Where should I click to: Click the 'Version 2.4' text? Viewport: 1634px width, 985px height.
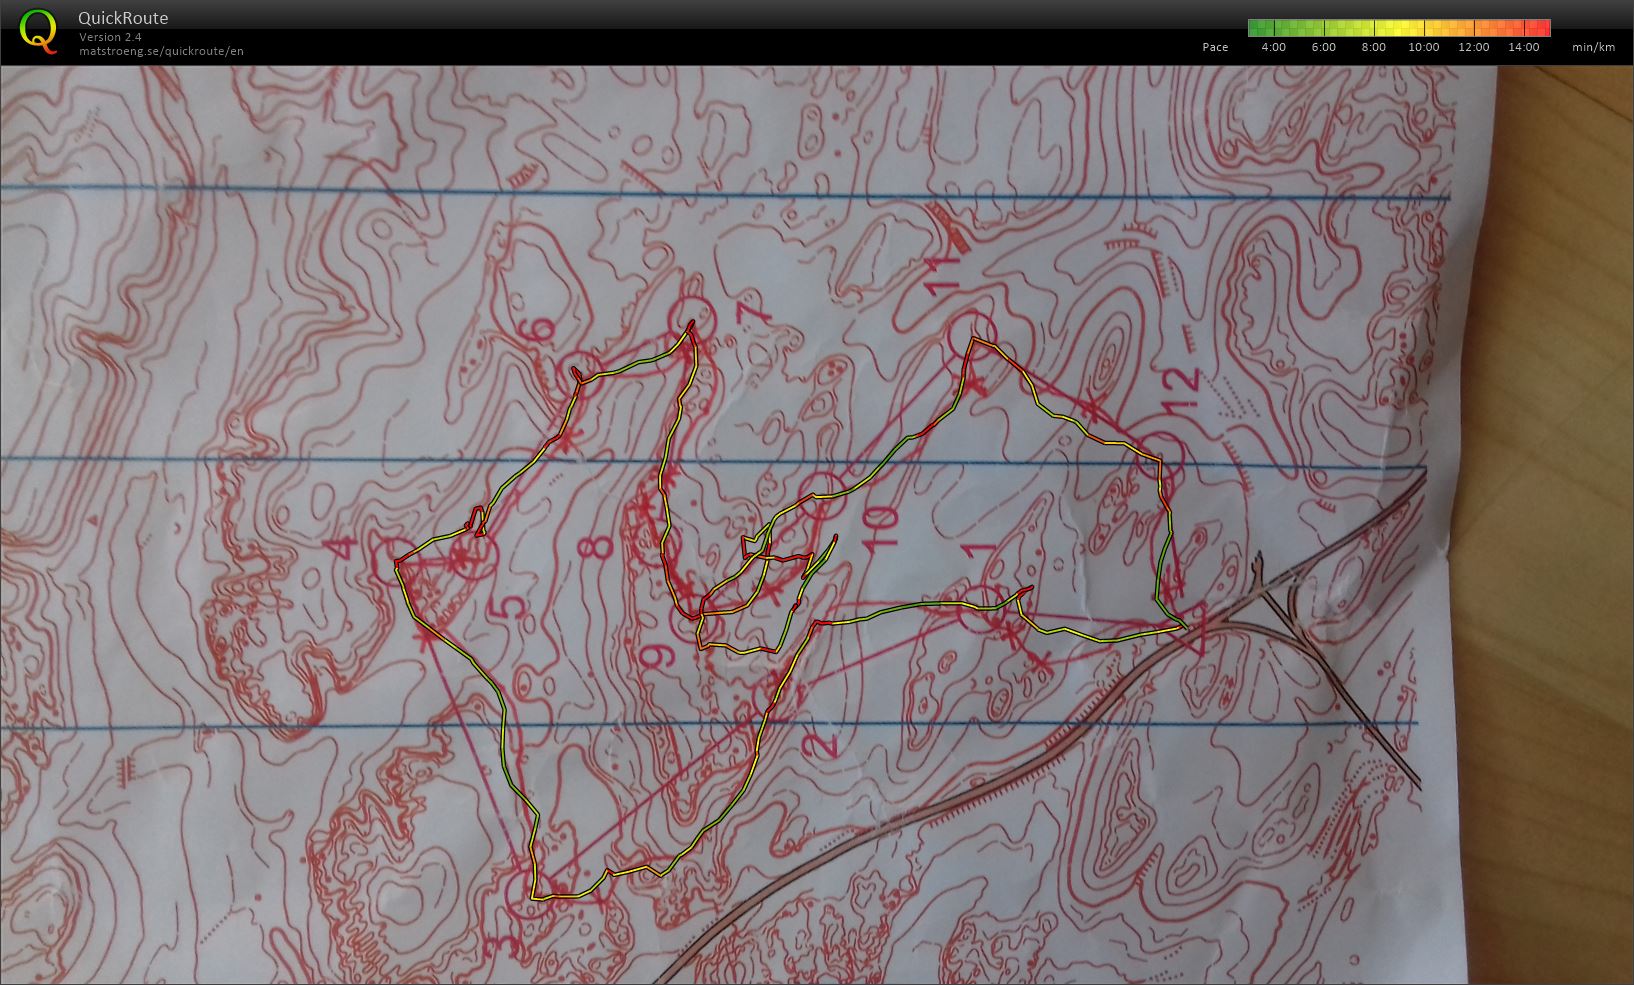(110, 37)
